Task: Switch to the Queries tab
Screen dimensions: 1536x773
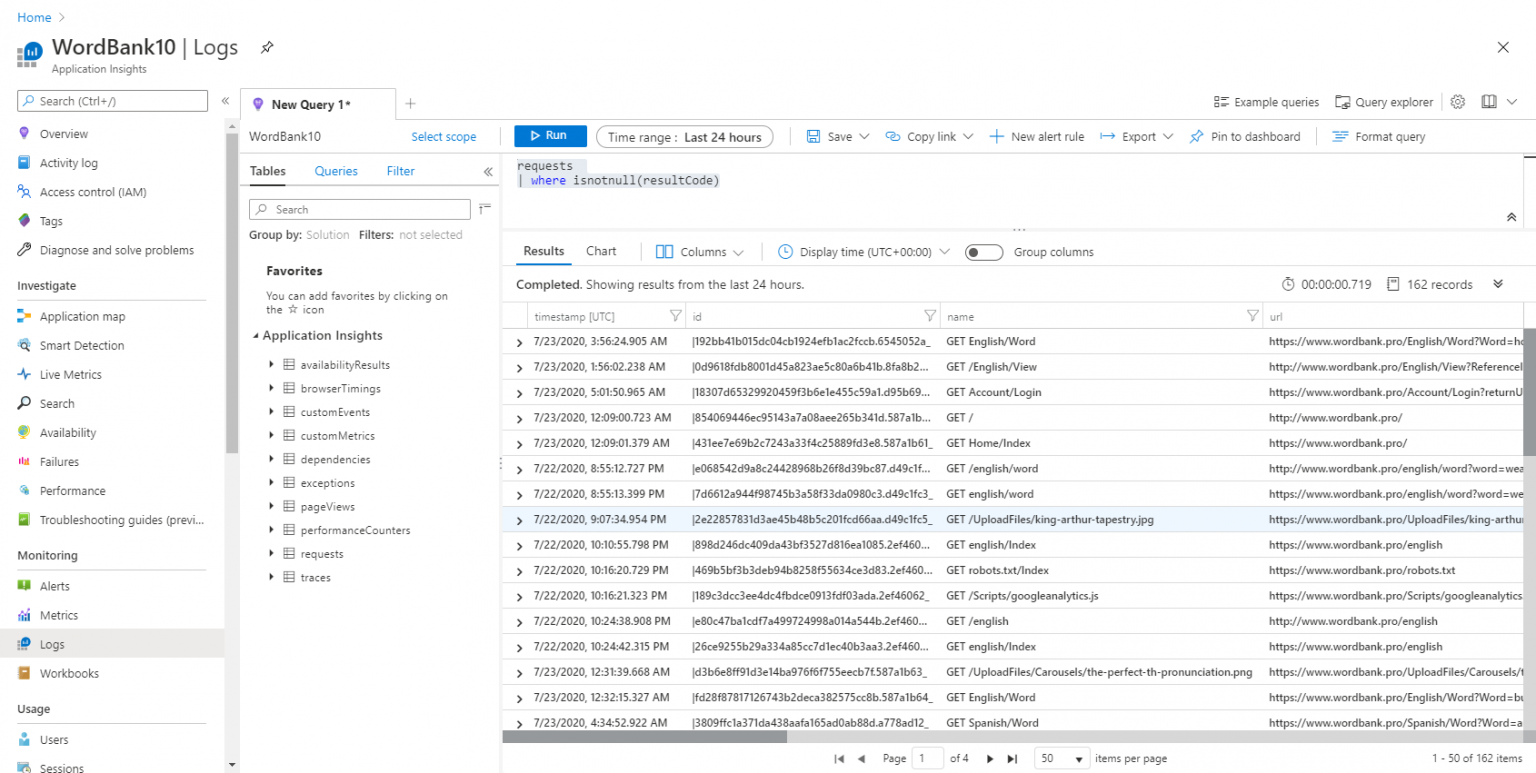Action: (x=335, y=170)
